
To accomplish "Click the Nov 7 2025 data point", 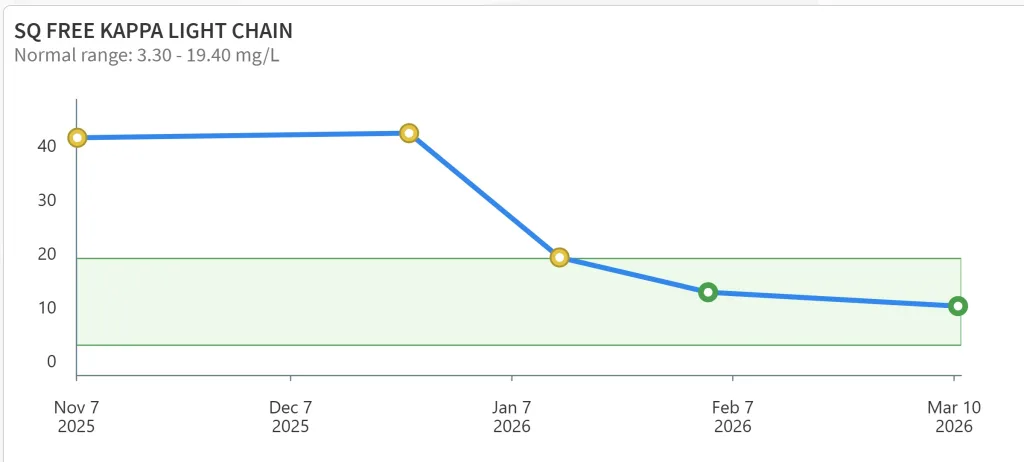I will (77, 138).
